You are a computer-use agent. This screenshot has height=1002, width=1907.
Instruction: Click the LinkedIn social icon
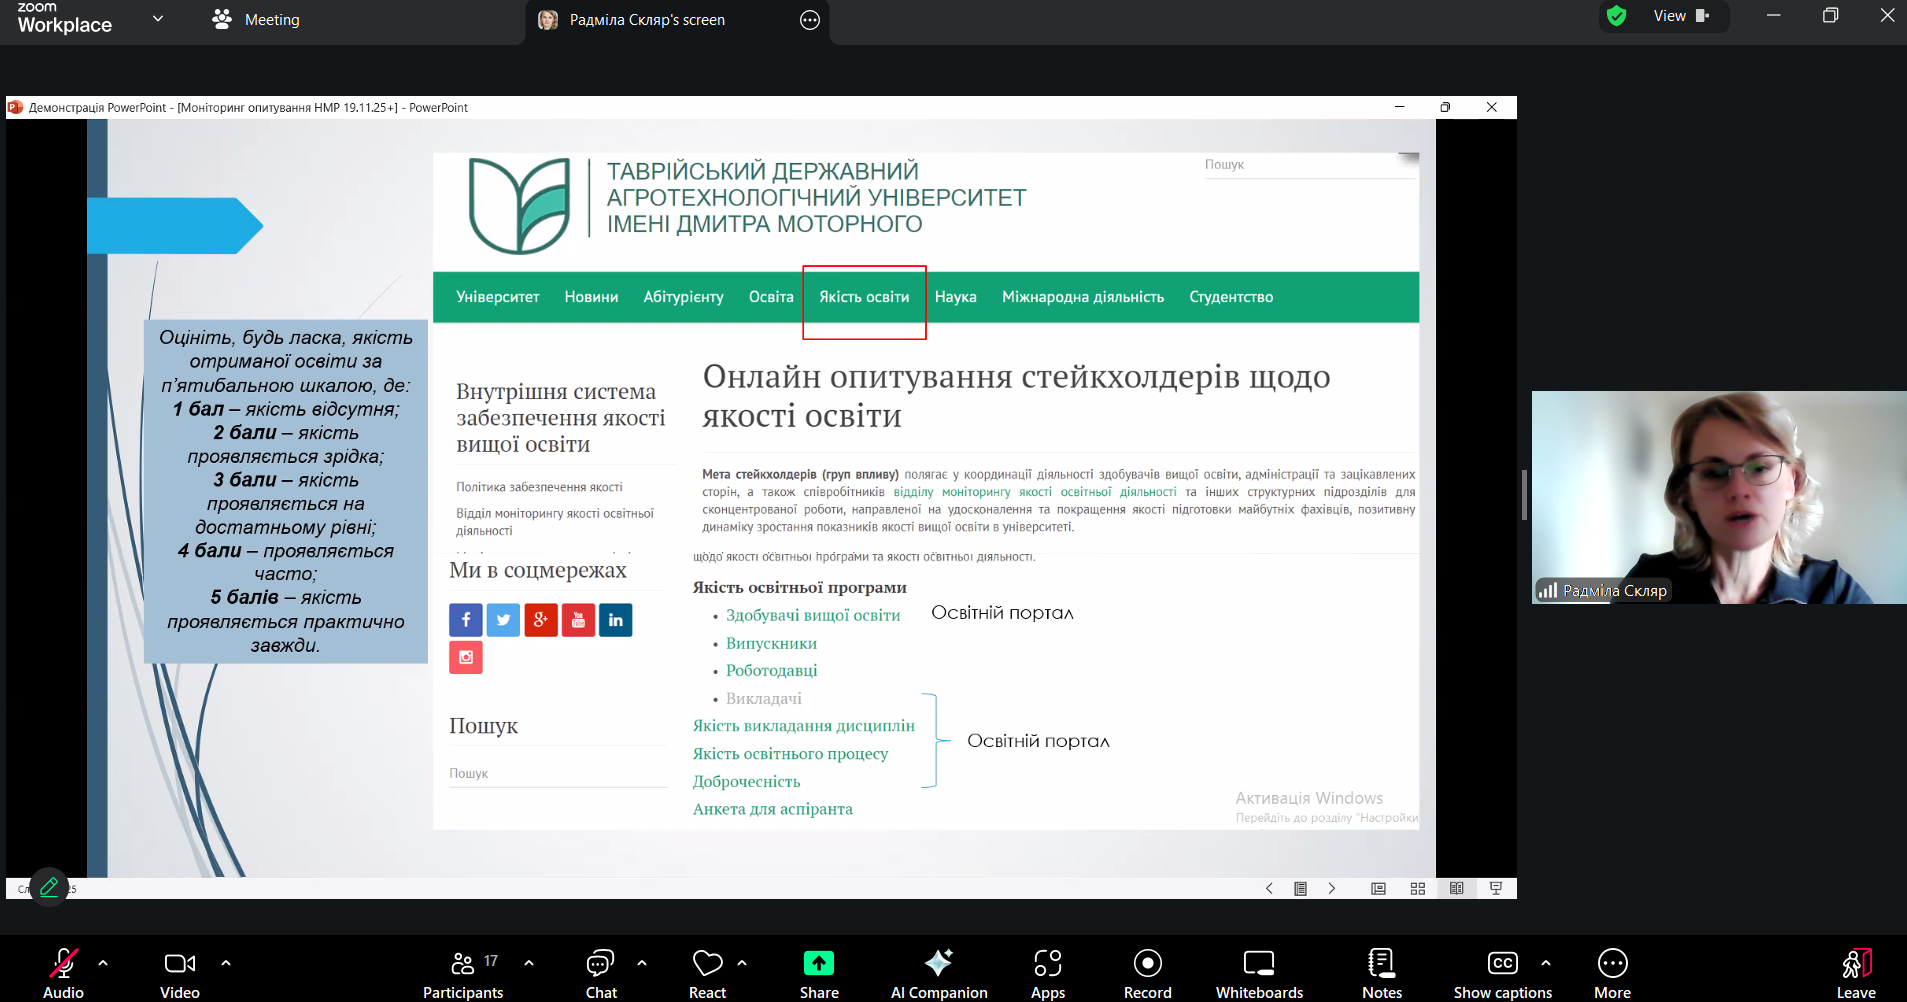(x=616, y=620)
